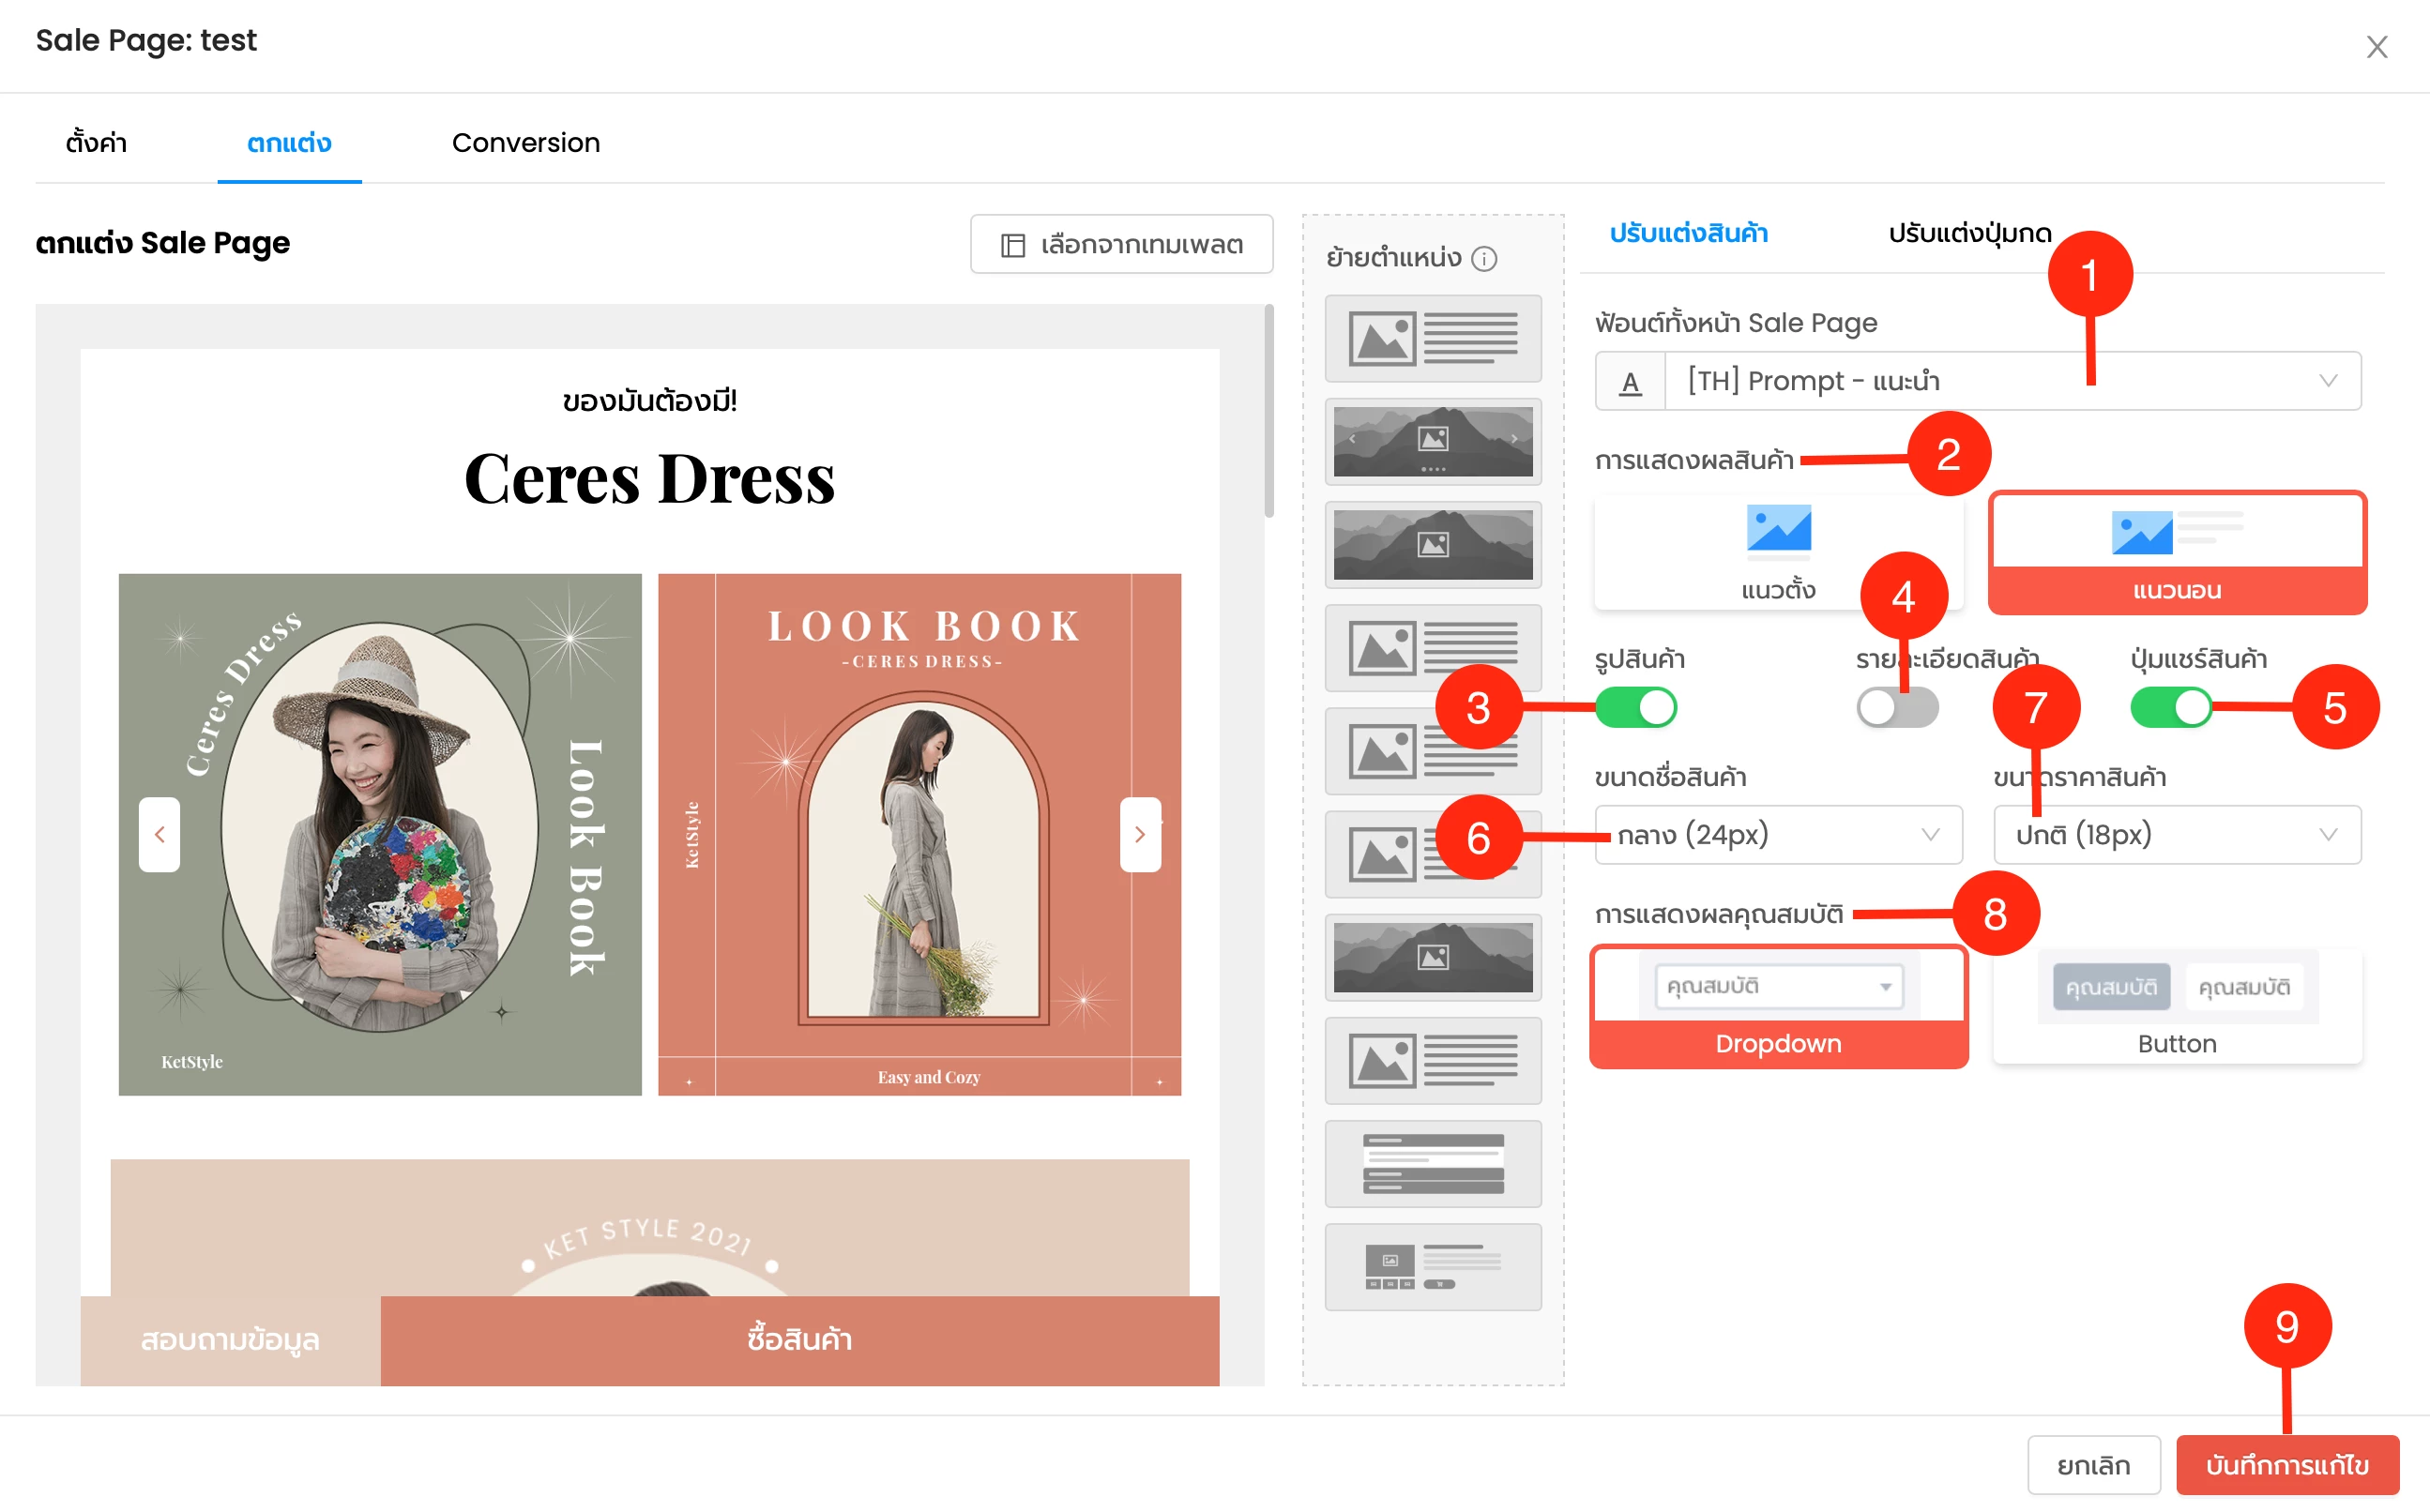This screenshot has width=2430, height=1512.
Task: Click the font letter A icon
Action: (x=1630, y=381)
